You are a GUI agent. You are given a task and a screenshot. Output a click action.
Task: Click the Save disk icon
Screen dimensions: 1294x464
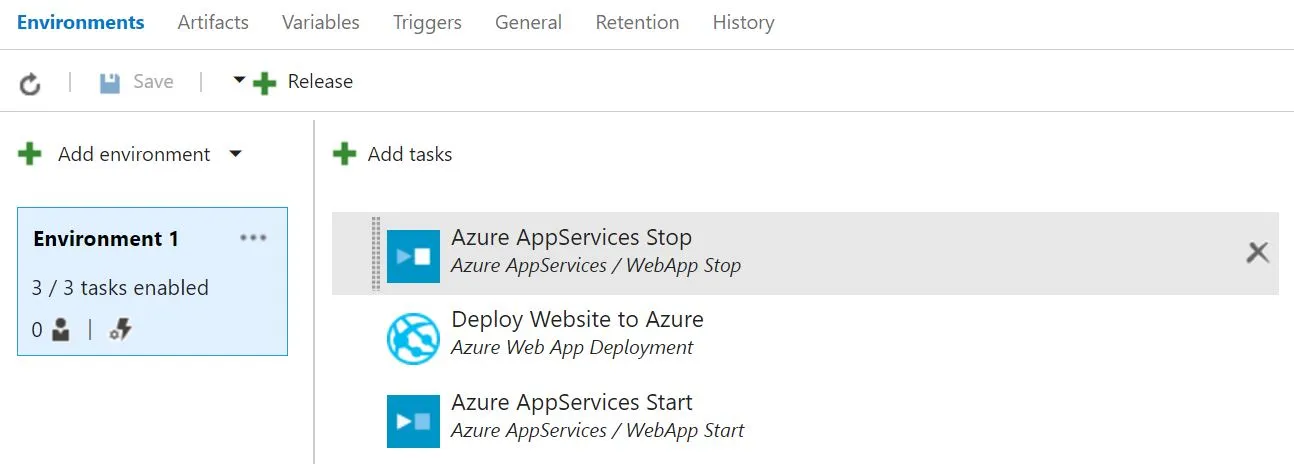coord(110,82)
